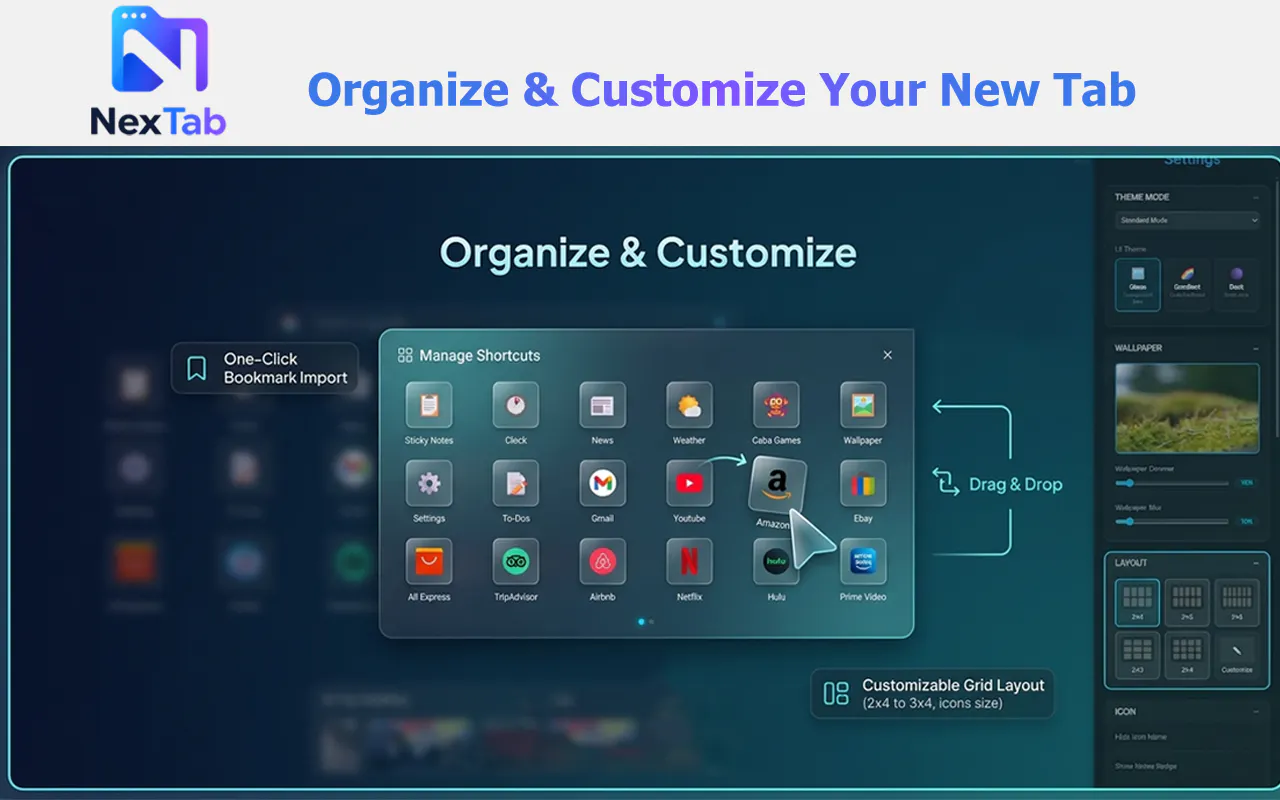
Task: Switch to the Gradient UI theme
Action: 1187,285
